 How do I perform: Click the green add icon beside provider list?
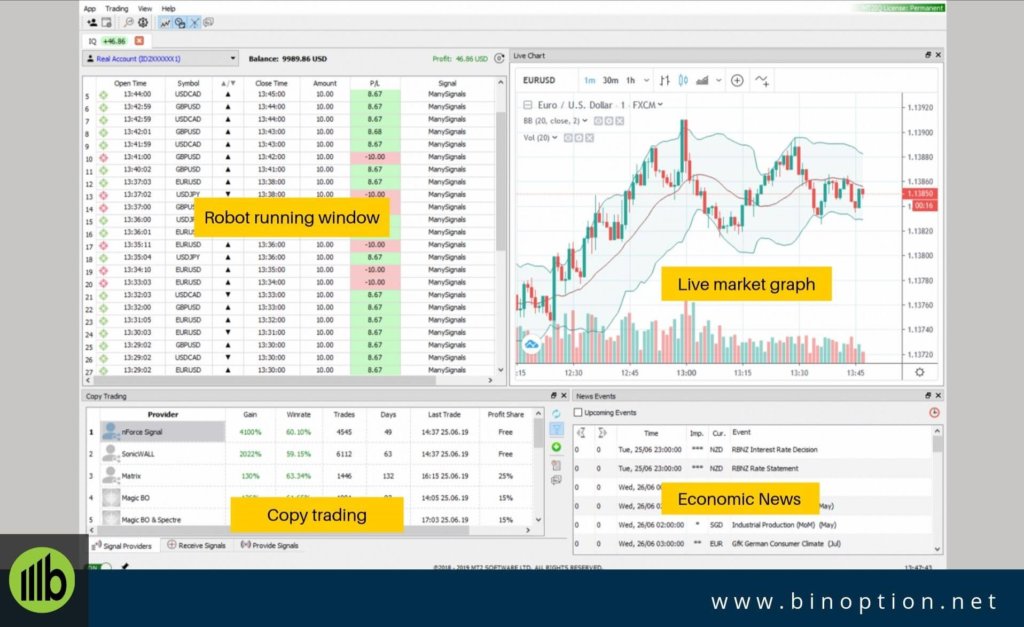pos(556,447)
